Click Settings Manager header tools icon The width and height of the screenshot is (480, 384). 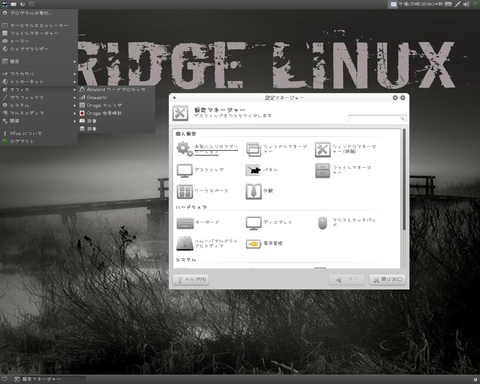tap(180, 113)
